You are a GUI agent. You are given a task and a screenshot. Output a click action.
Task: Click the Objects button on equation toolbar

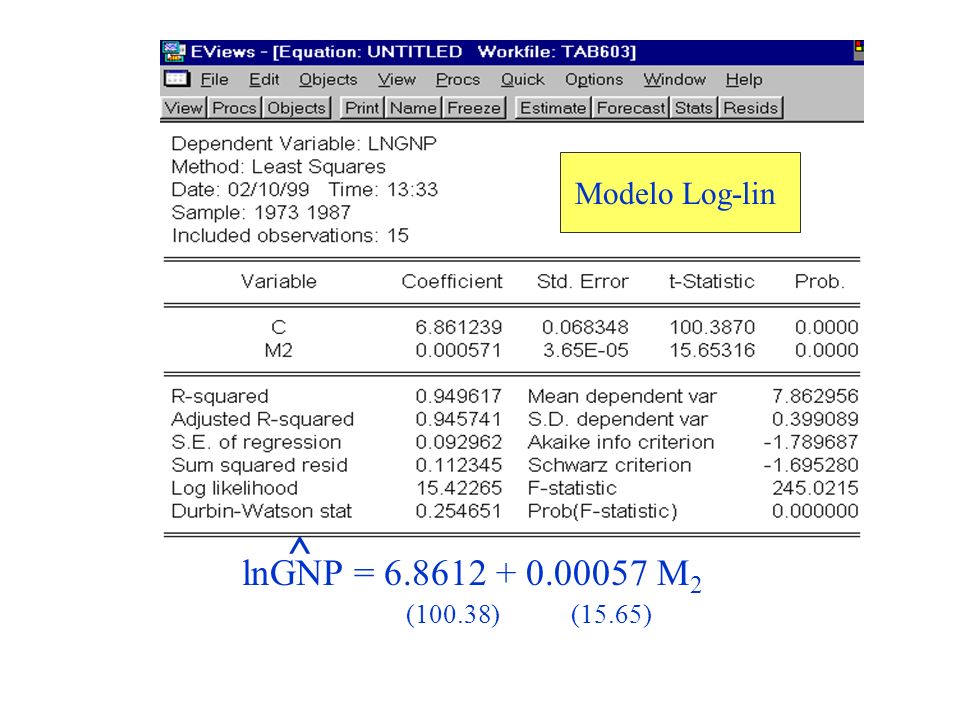tap(296, 108)
